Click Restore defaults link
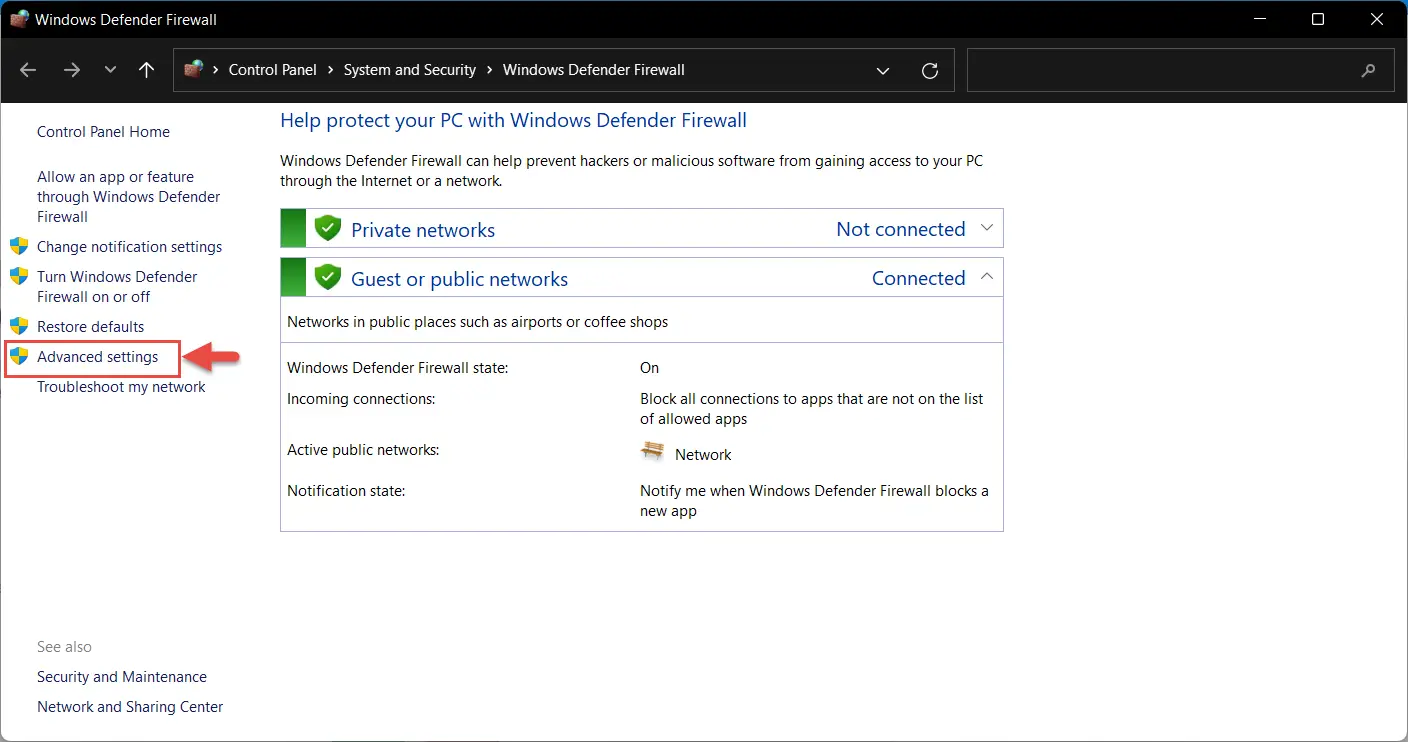Image resolution: width=1408 pixels, height=742 pixels. [x=90, y=327]
